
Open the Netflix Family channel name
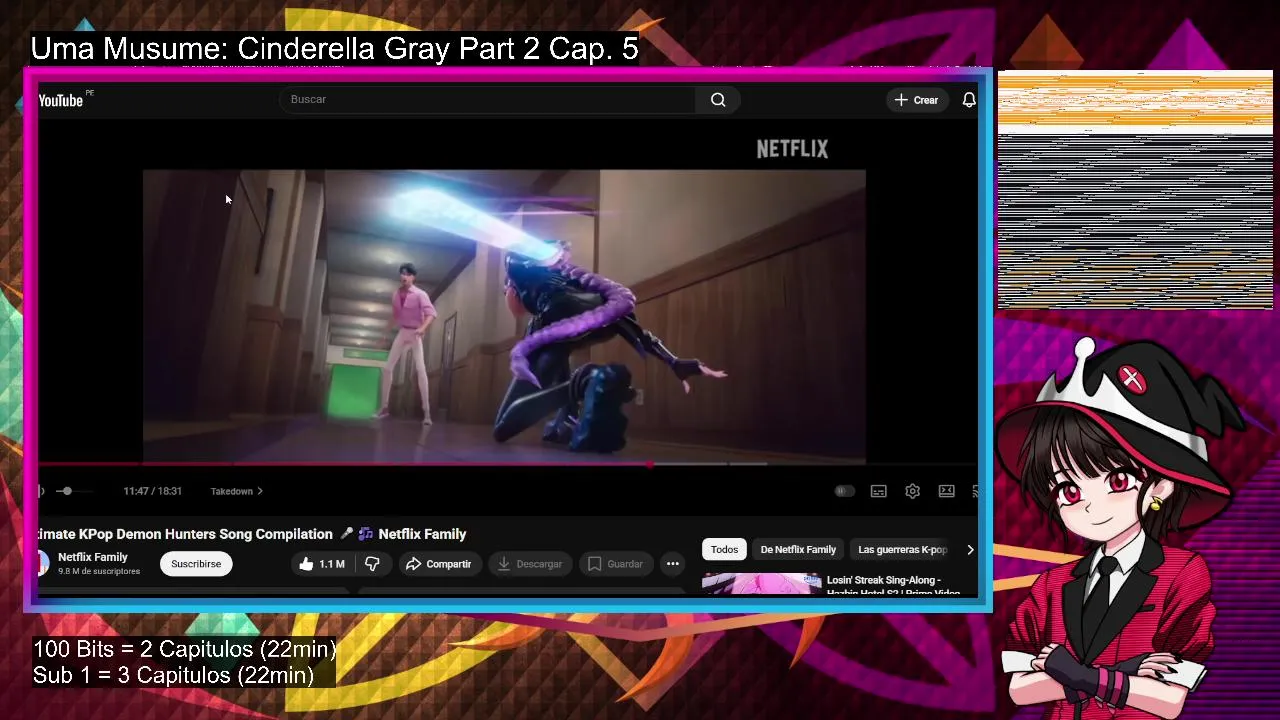click(x=93, y=557)
